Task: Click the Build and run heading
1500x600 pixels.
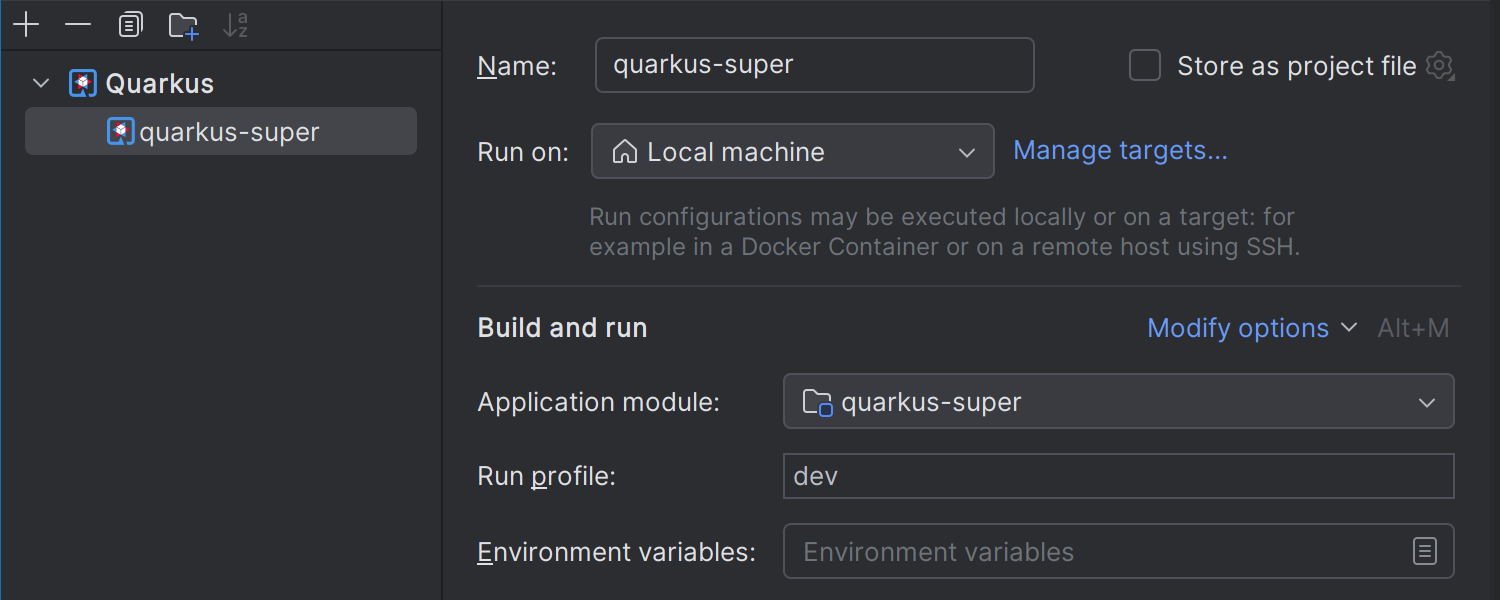Action: click(563, 328)
